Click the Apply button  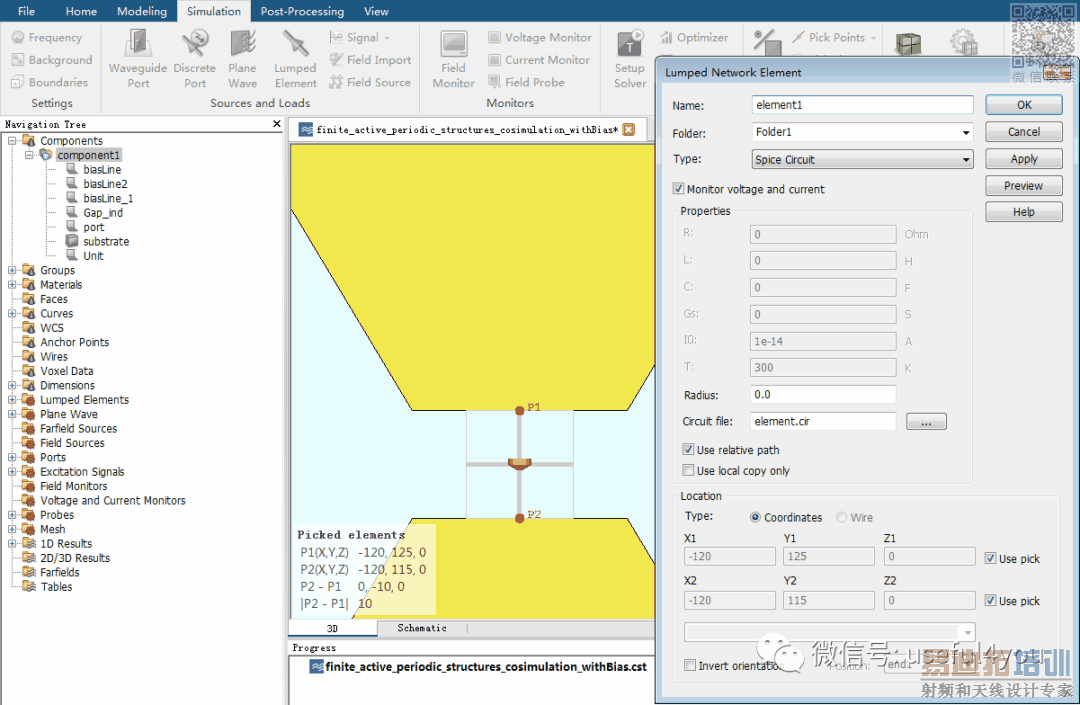1023,159
